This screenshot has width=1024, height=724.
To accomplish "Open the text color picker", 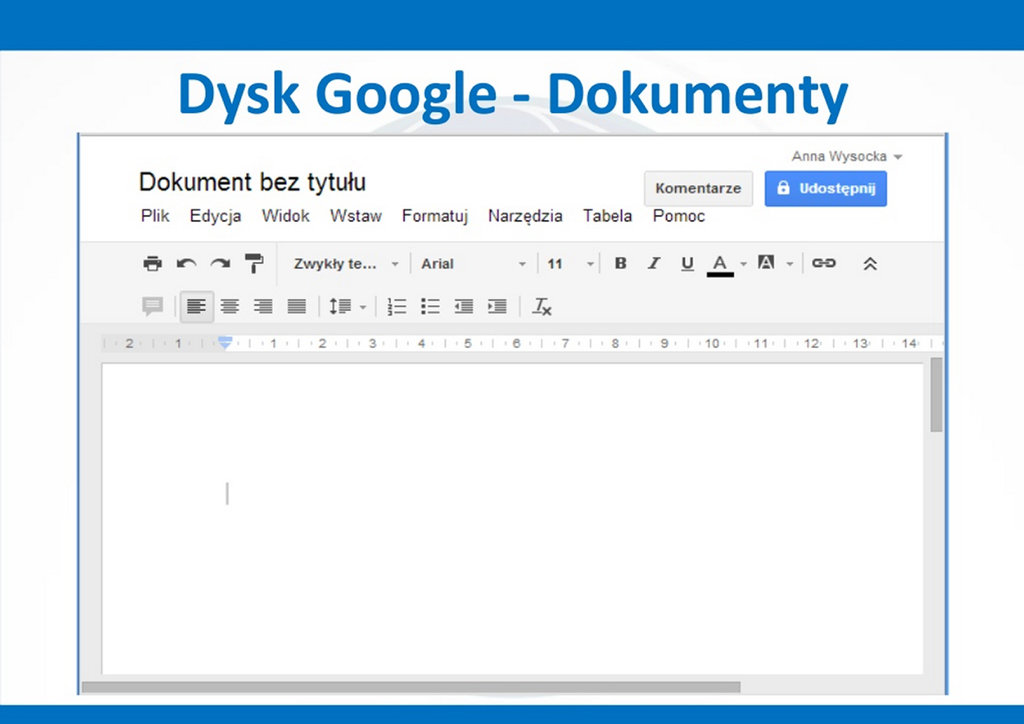I will pos(720,264).
